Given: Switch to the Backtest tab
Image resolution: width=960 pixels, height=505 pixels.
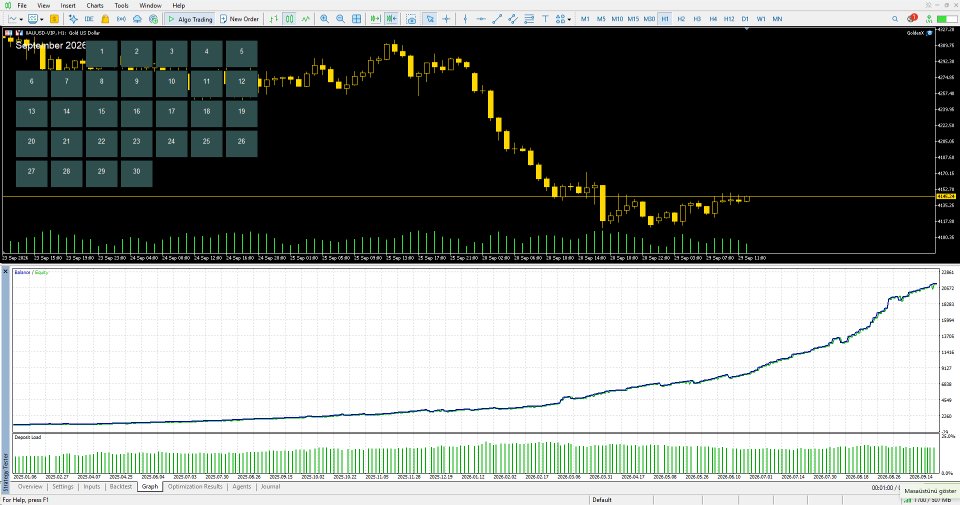Looking at the screenshot, I should click(x=121, y=487).
